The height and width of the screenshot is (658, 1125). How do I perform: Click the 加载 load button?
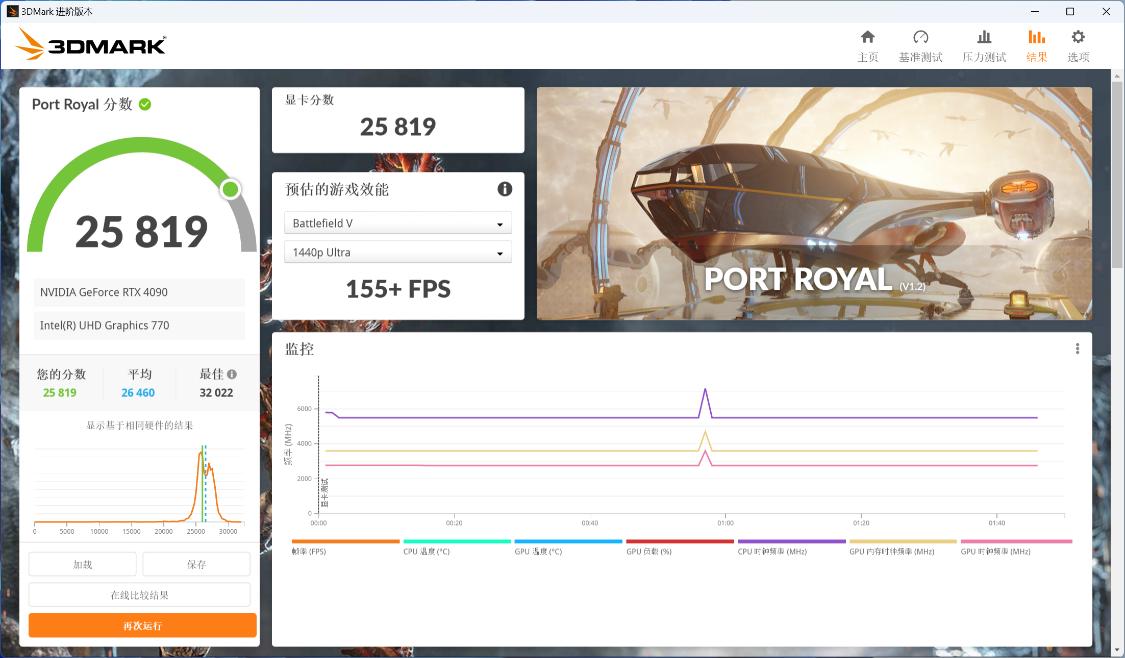click(x=82, y=564)
